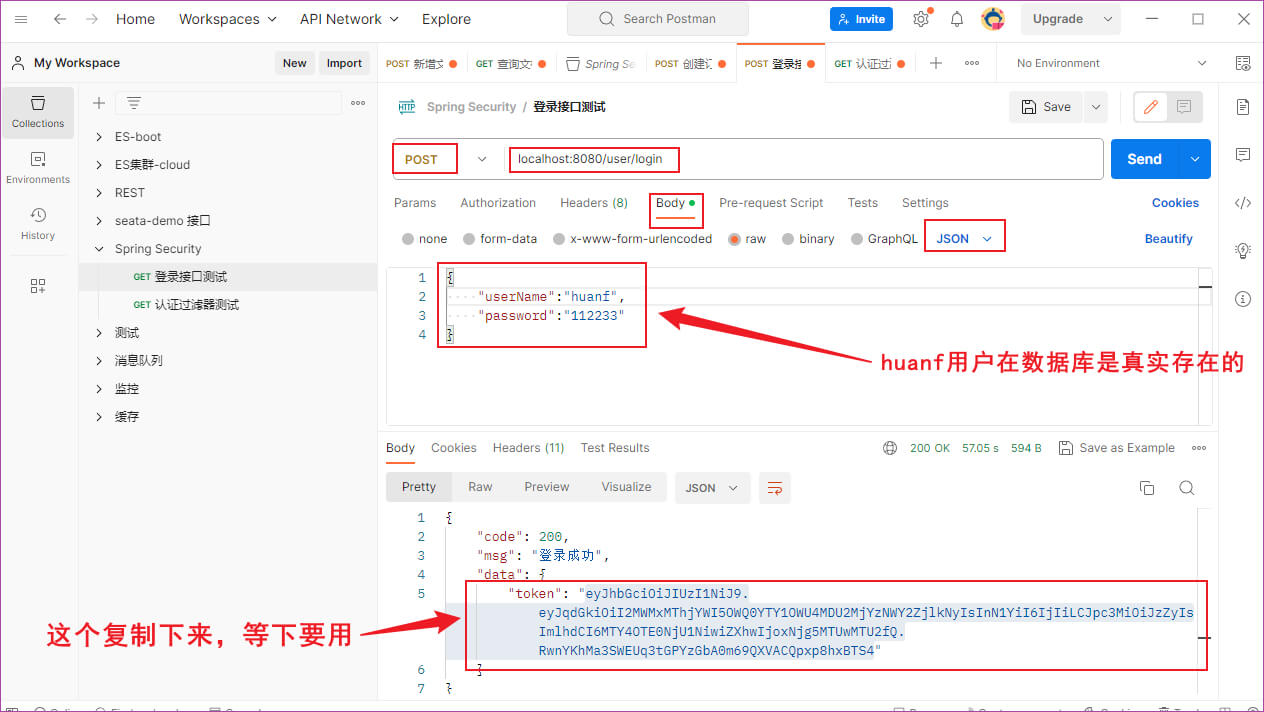
Task: Switch to response Raw view tab
Action: coord(480,487)
